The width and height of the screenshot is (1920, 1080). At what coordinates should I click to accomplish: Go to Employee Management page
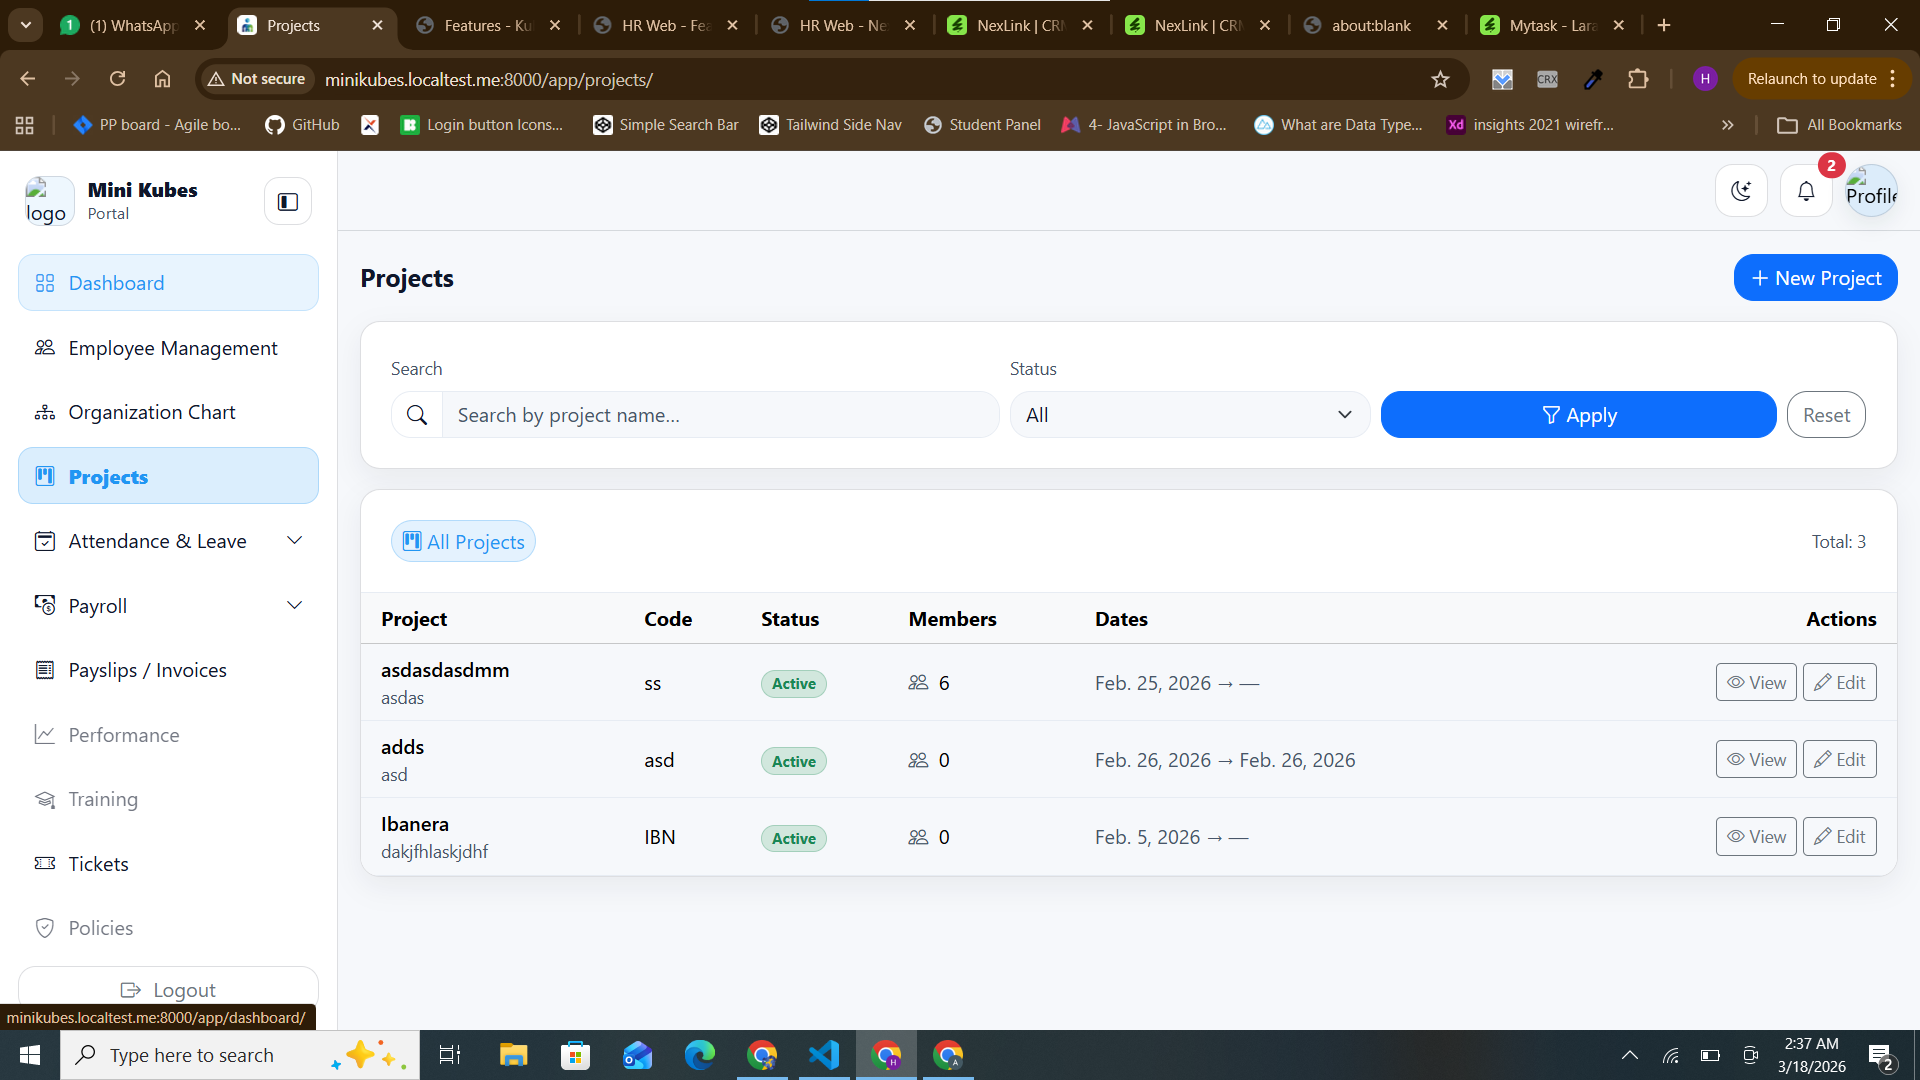(x=173, y=348)
